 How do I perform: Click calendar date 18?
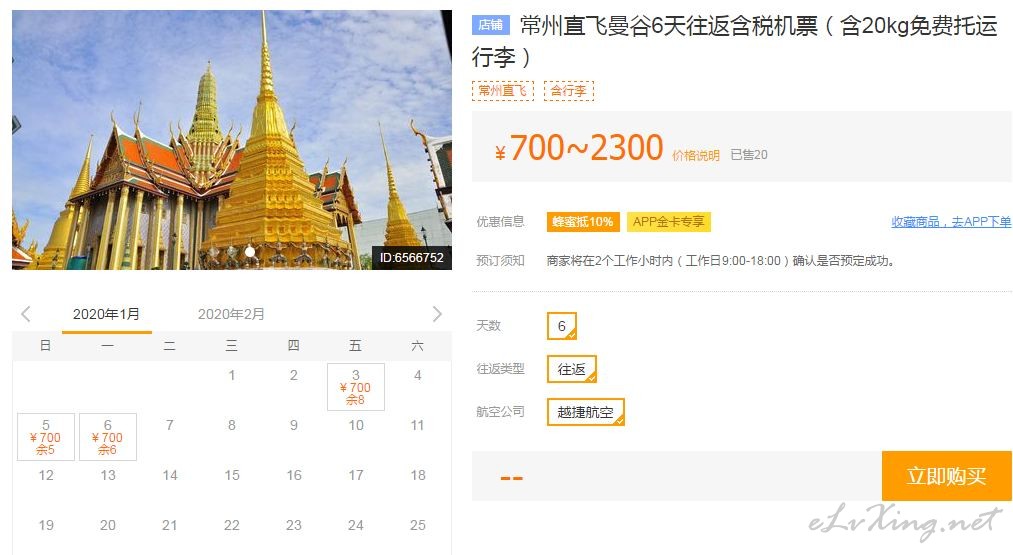pos(418,475)
